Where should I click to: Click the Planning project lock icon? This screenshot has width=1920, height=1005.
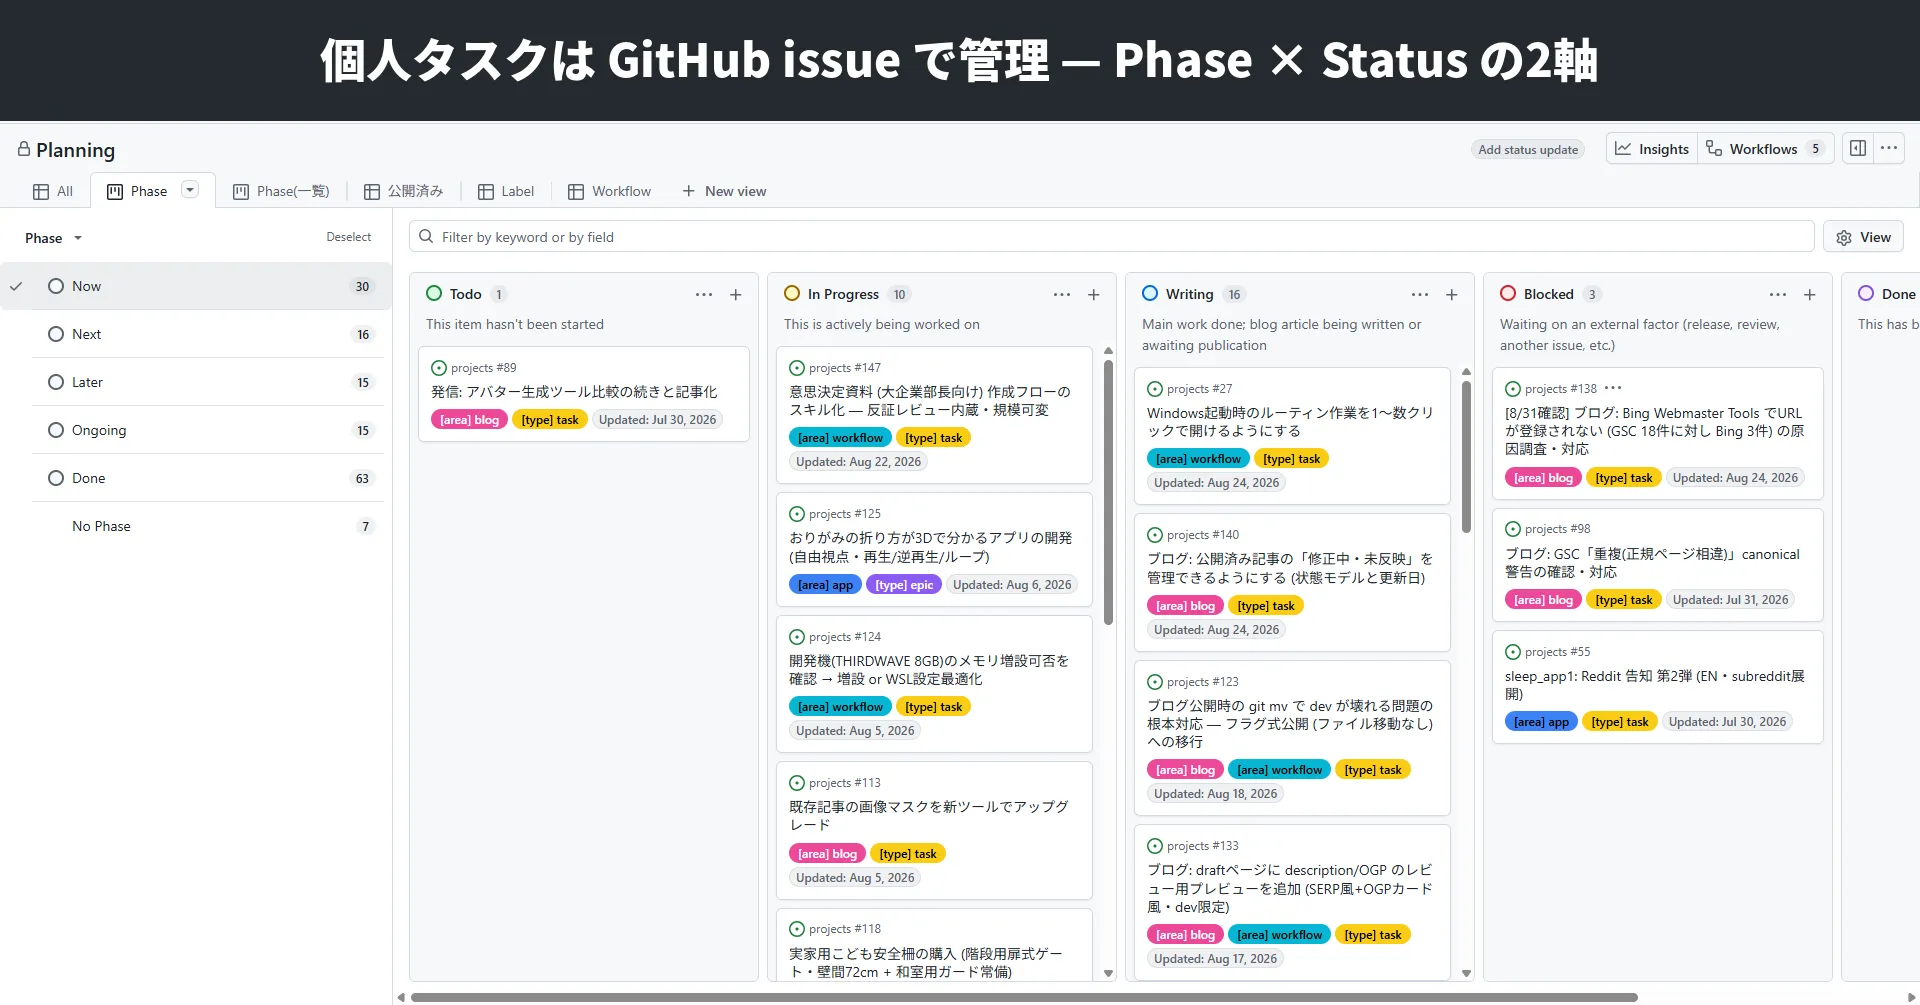[x=24, y=149]
